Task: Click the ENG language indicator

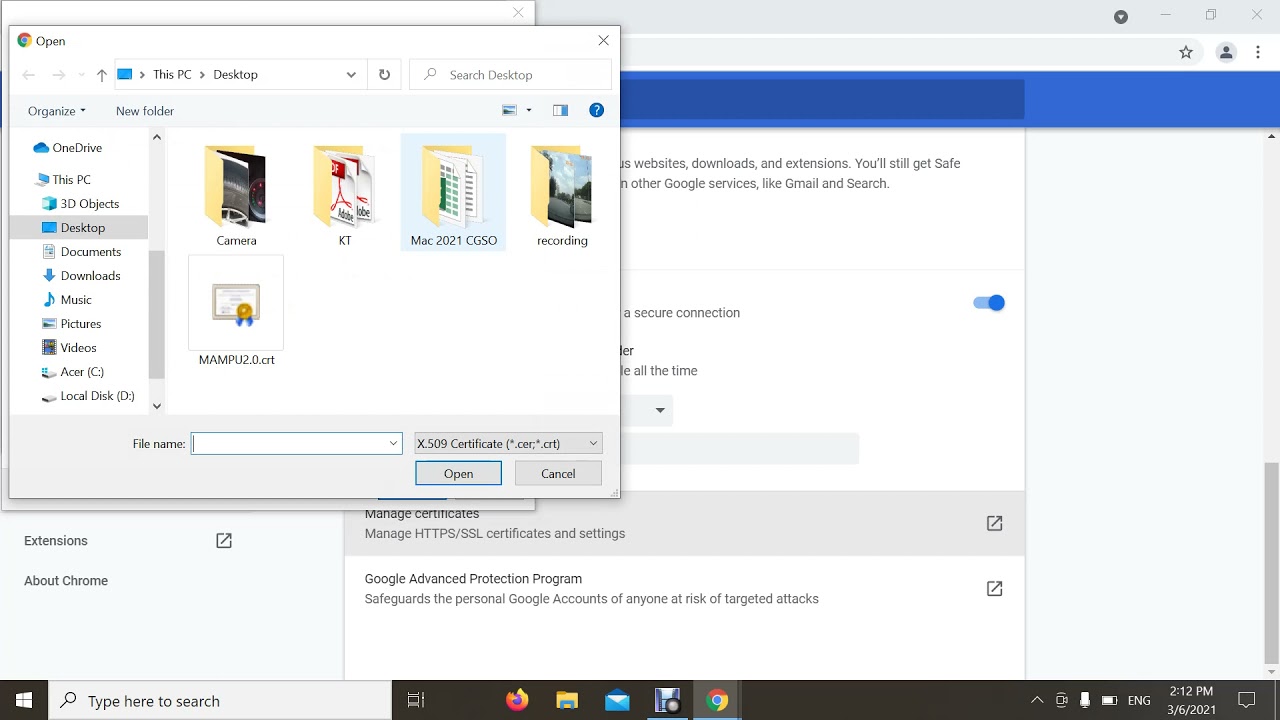Action: pyautogui.click(x=1139, y=701)
